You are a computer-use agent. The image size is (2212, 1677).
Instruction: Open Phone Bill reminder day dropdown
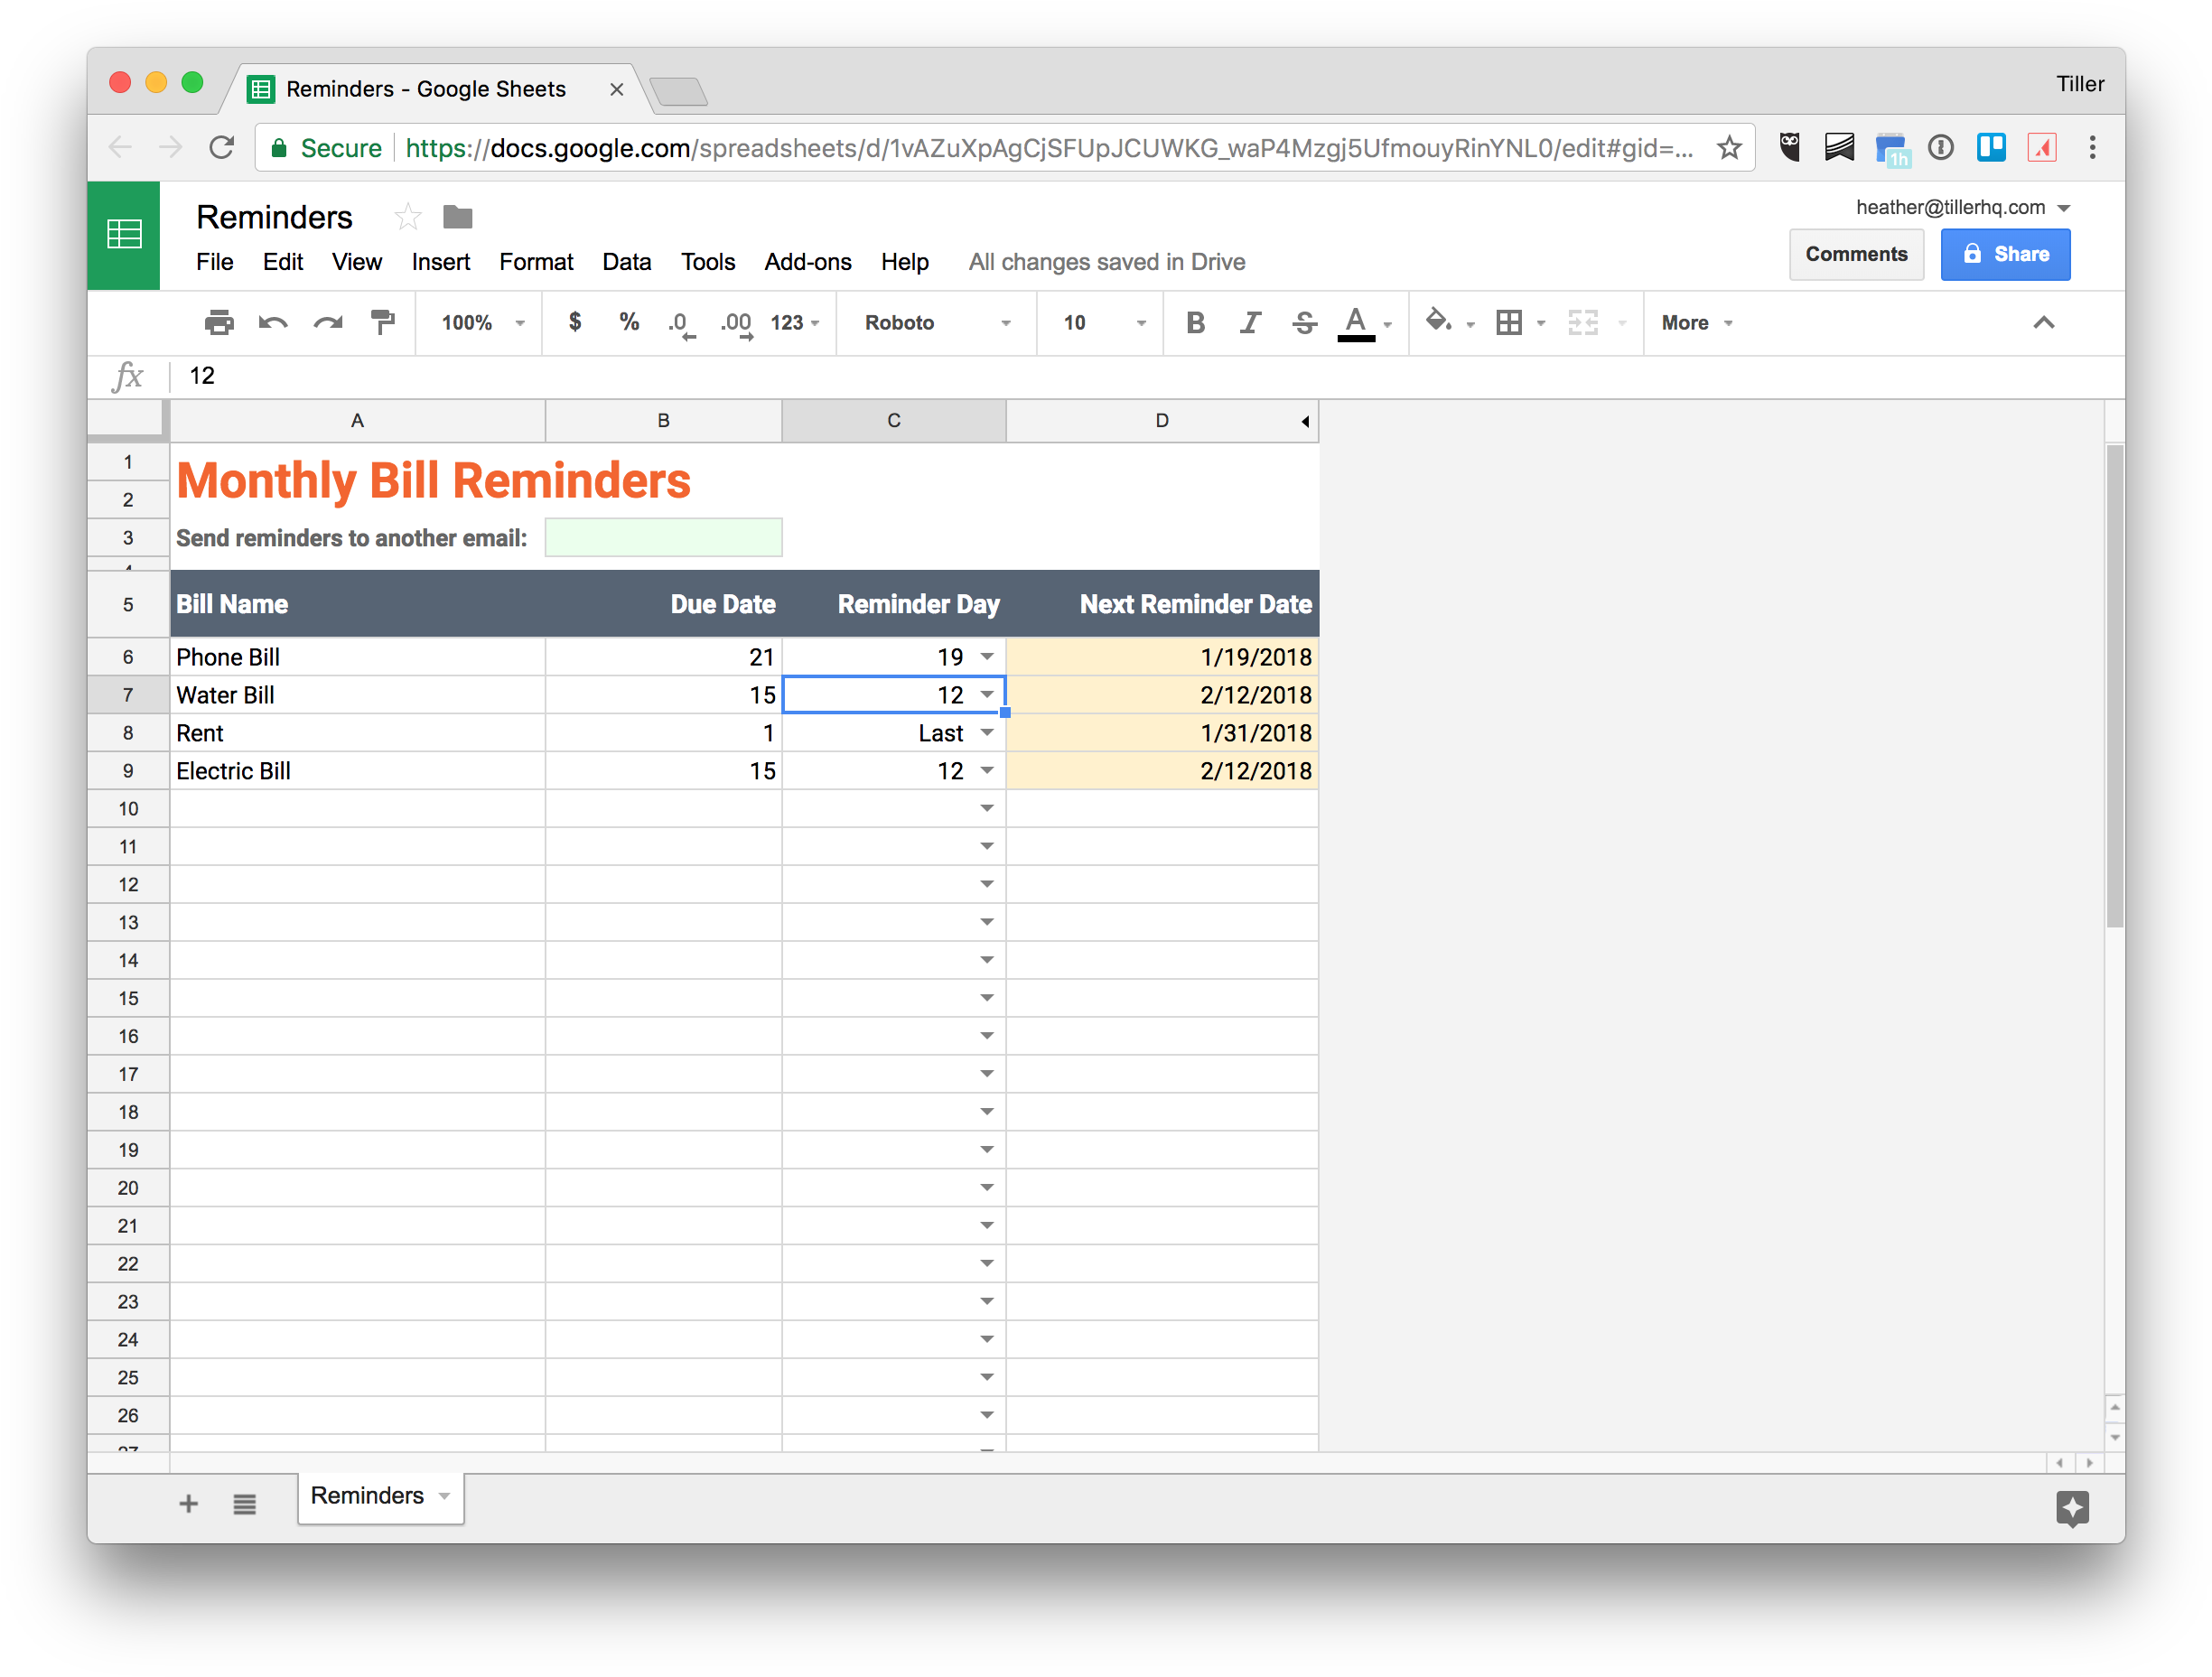point(987,657)
